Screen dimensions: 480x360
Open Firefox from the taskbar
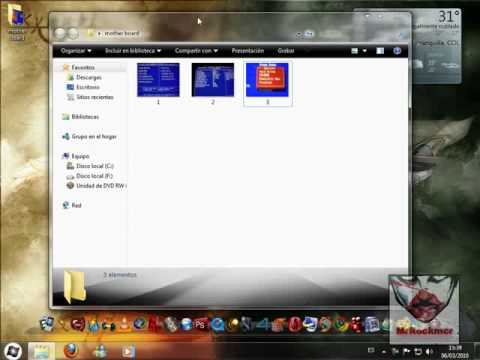click(x=71, y=351)
